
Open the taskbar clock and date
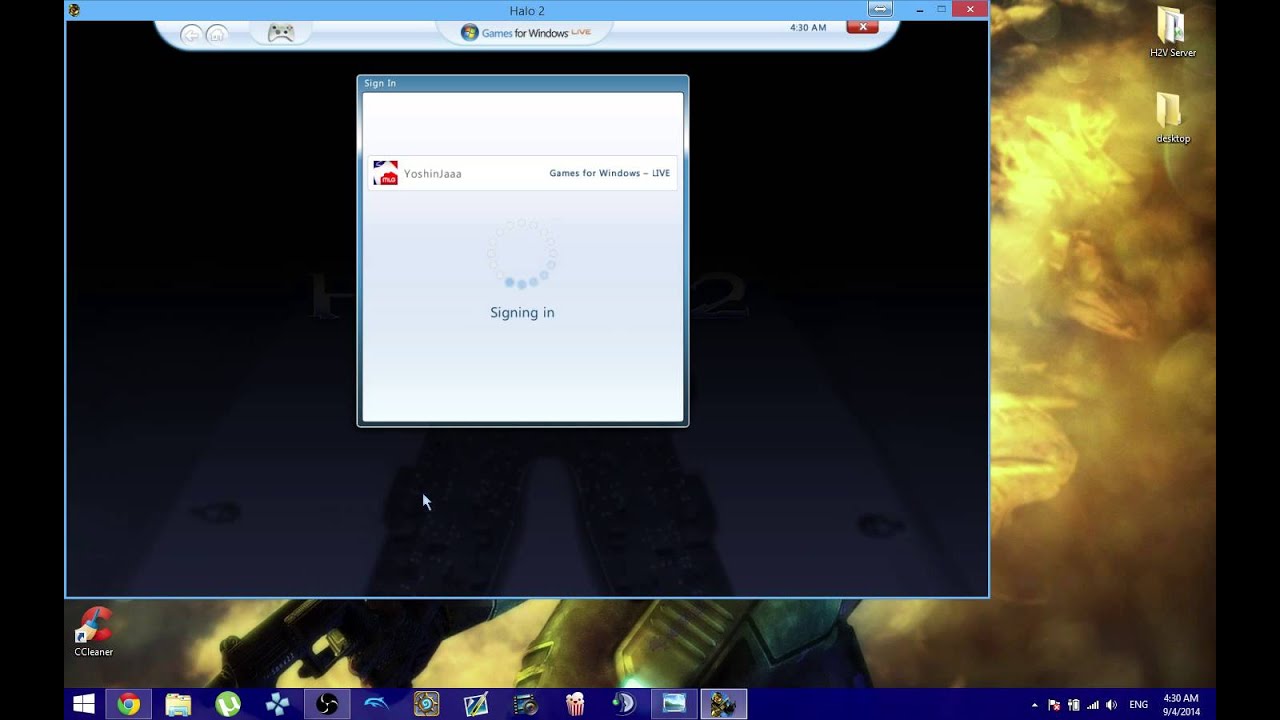coord(1181,705)
